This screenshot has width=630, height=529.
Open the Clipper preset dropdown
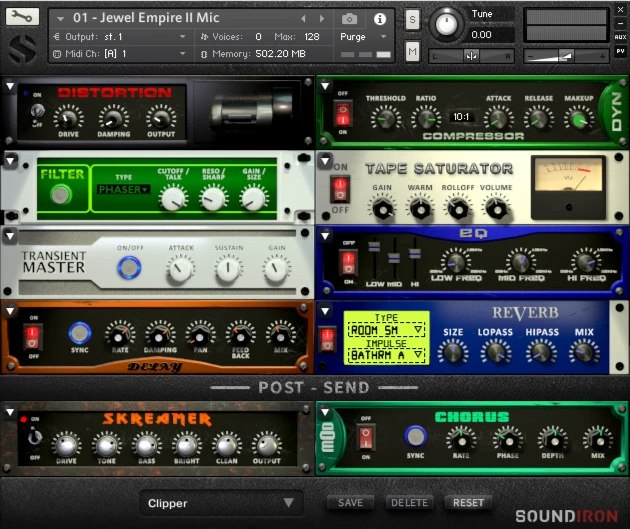pyautogui.click(x=221, y=503)
